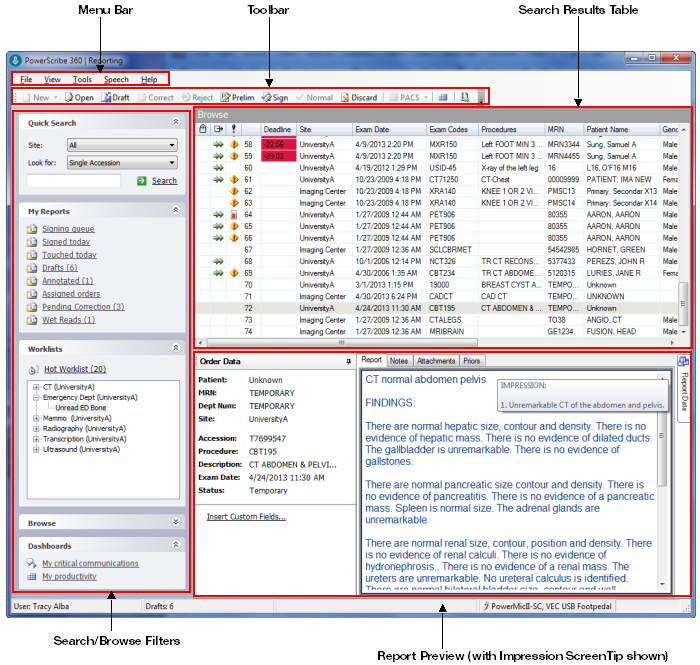The width and height of the screenshot is (700, 665).
Task: Open the Look for dropdown
Action: point(122,163)
